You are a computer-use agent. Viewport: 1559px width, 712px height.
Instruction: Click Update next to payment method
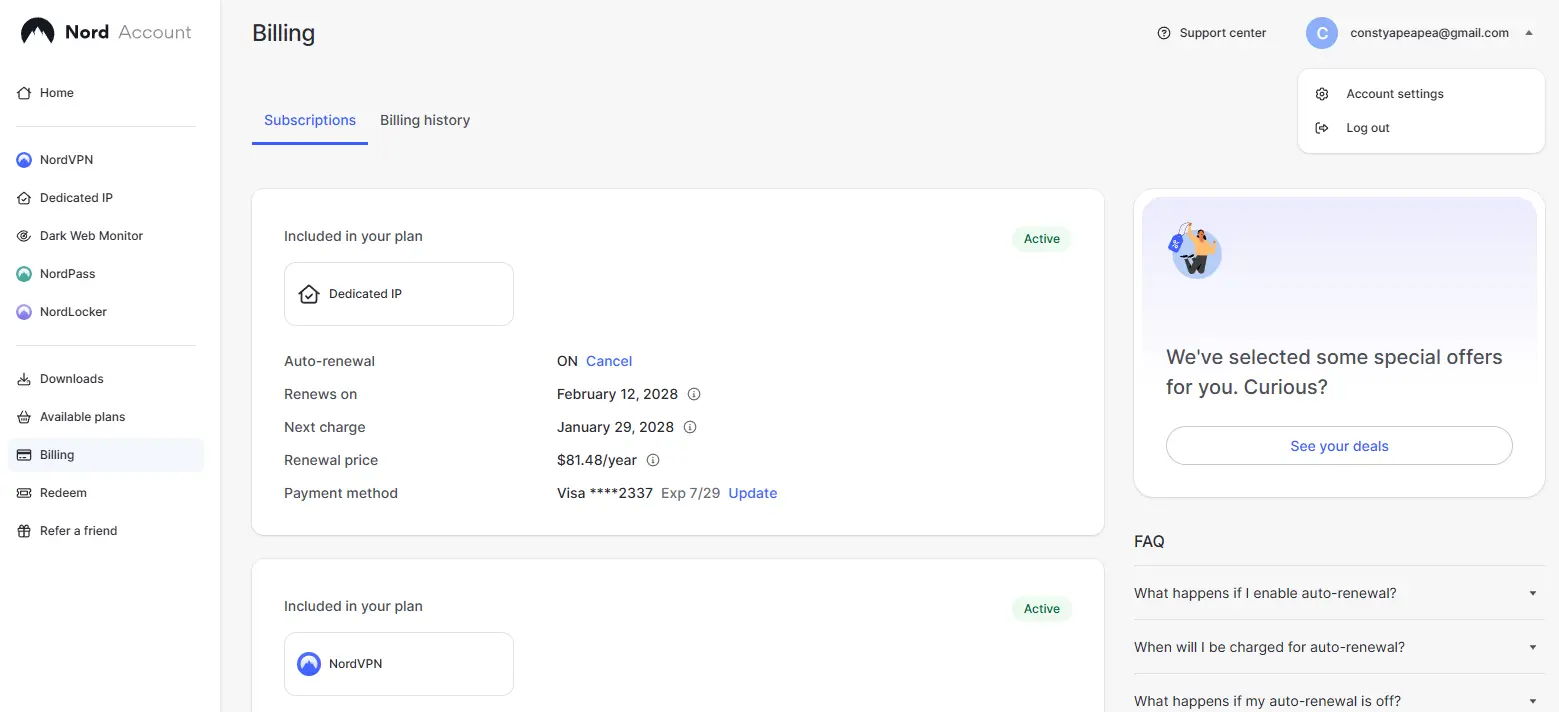point(753,493)
